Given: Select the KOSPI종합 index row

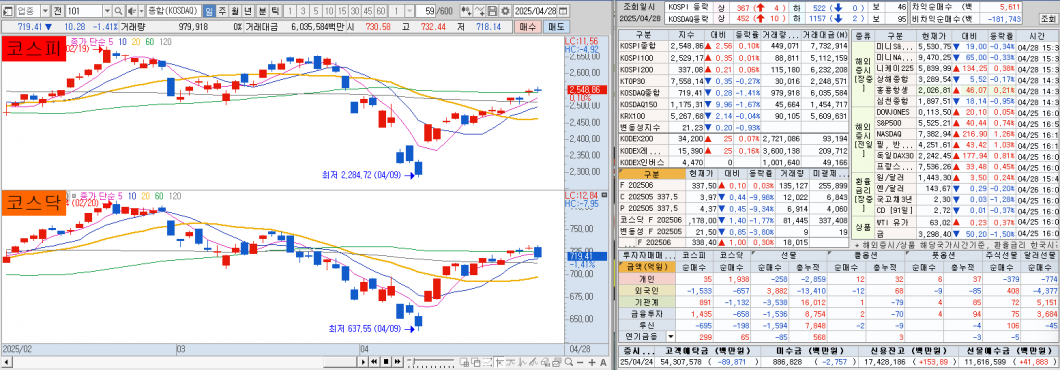Looking at the screenshot, I should (x=734, y=46).
